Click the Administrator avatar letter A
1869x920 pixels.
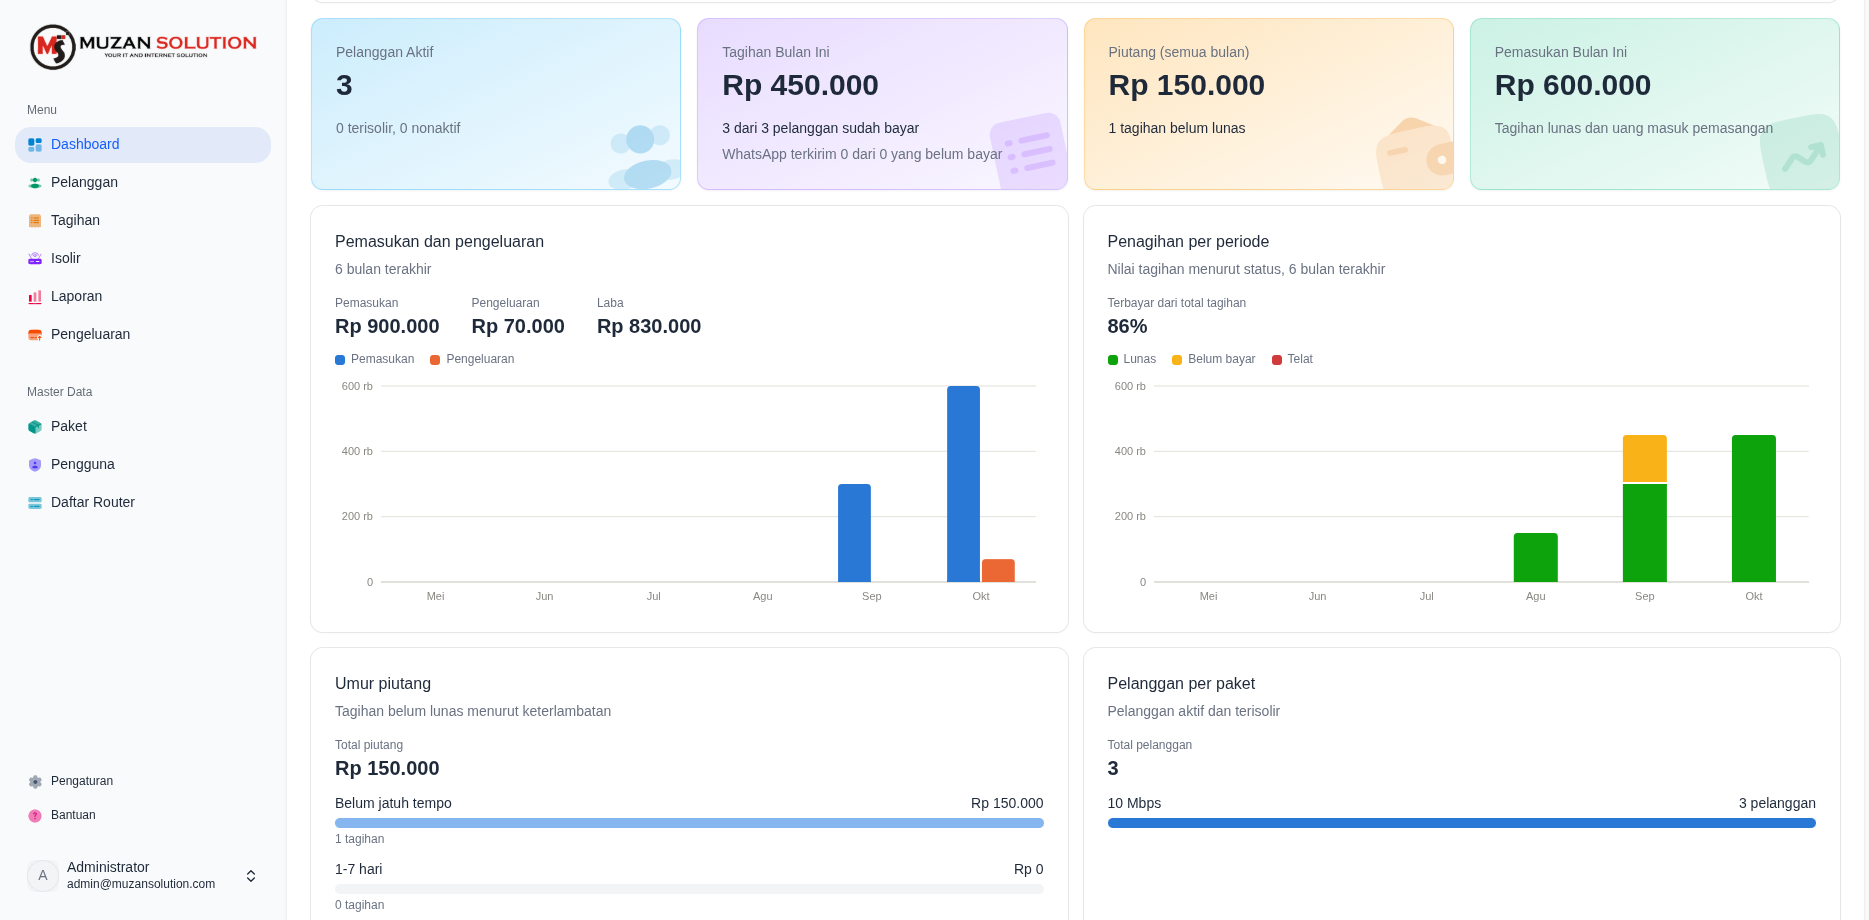(43, 876)
